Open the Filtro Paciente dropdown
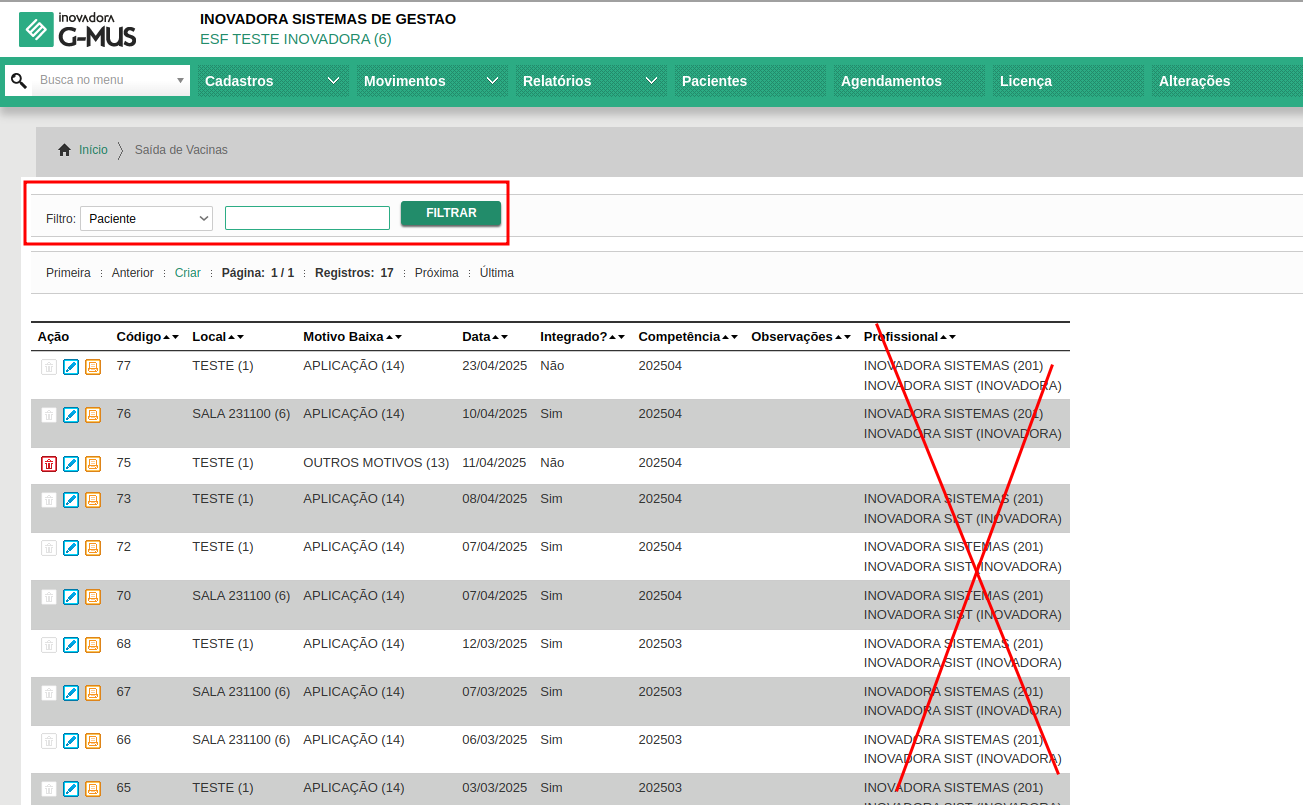The image size is (1303, 805). tap(146, 218)
